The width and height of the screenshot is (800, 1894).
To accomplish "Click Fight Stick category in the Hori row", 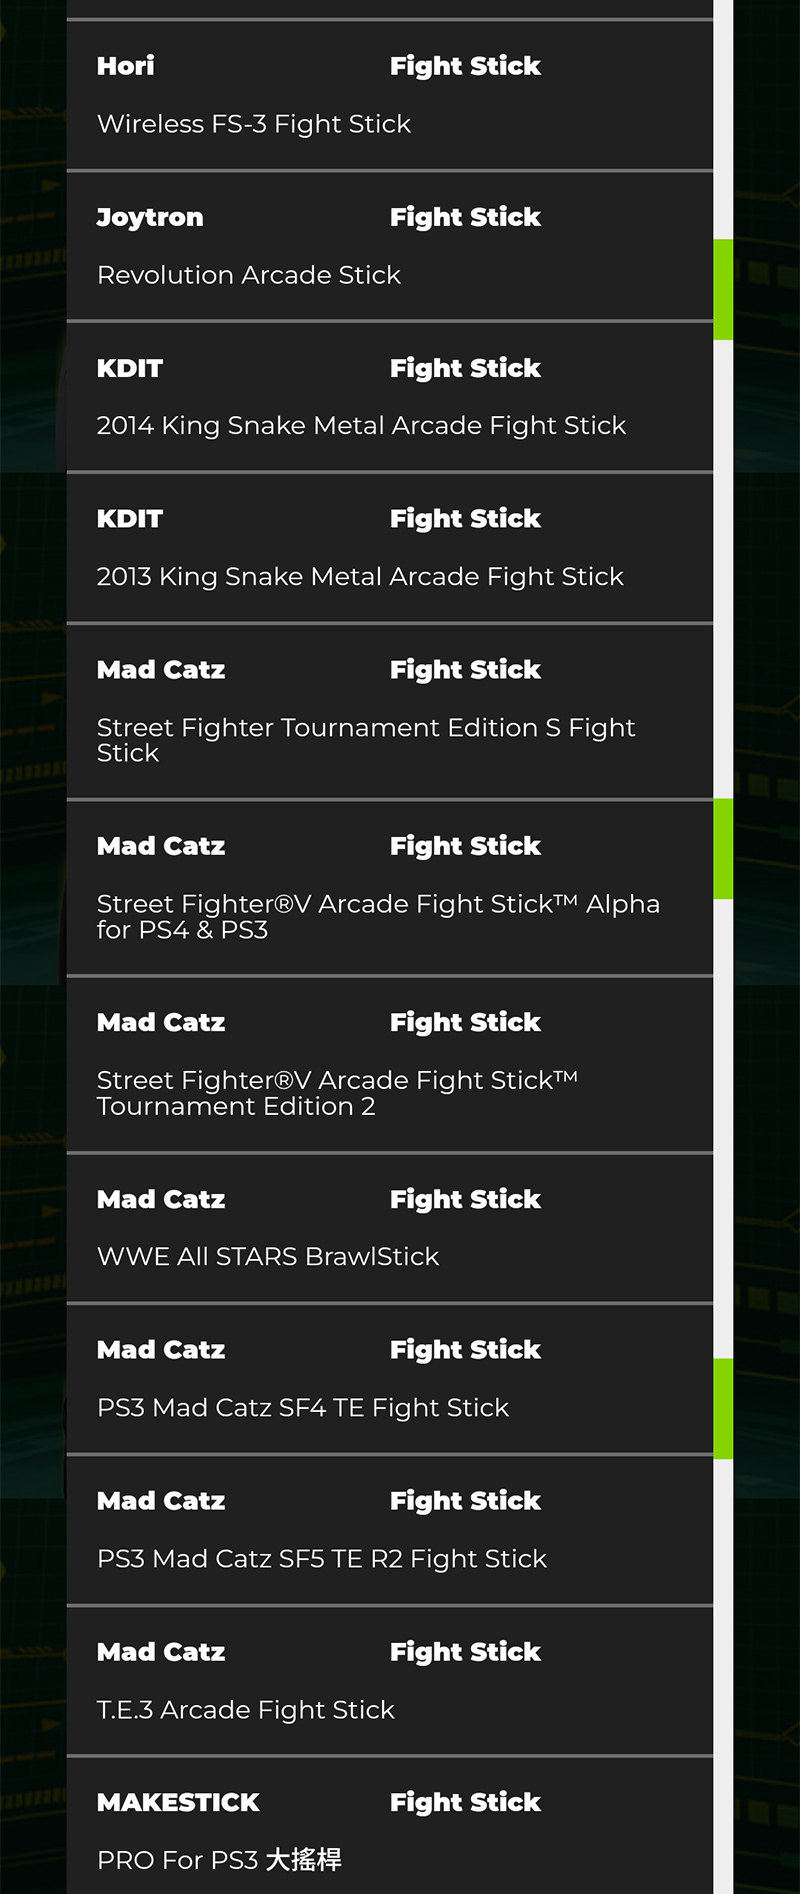I will pos(465,66).
